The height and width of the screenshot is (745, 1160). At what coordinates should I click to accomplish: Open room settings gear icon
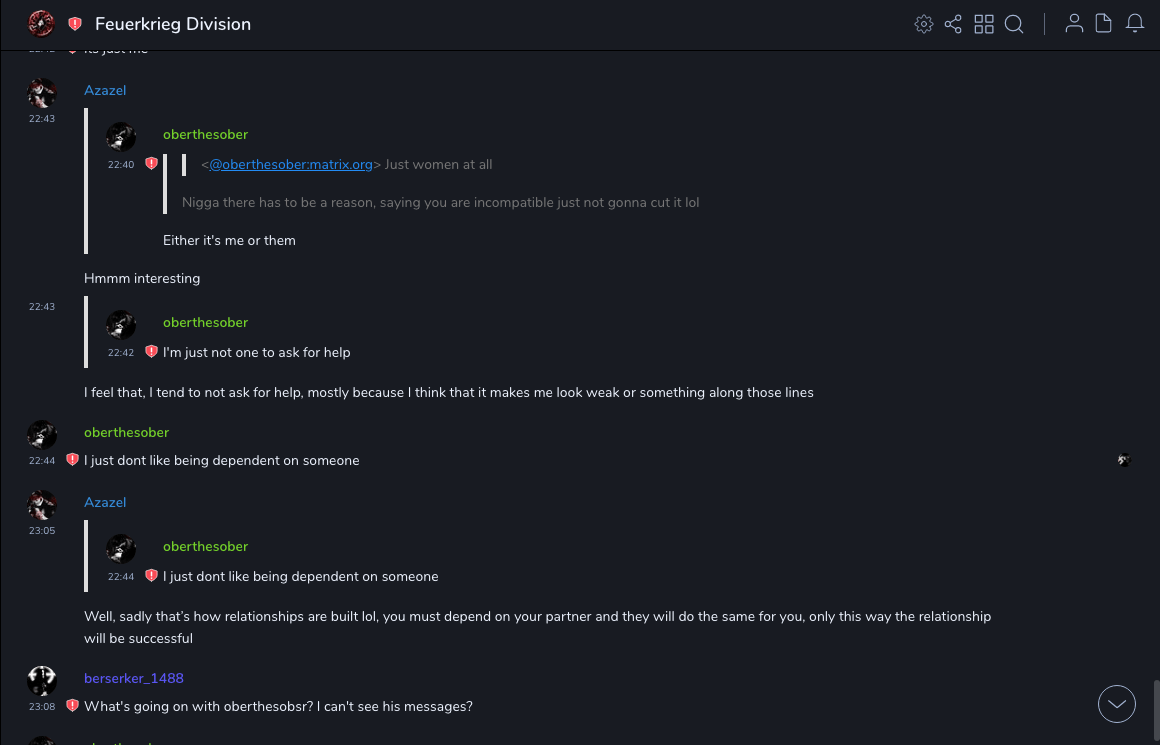[x=924, y=24]
